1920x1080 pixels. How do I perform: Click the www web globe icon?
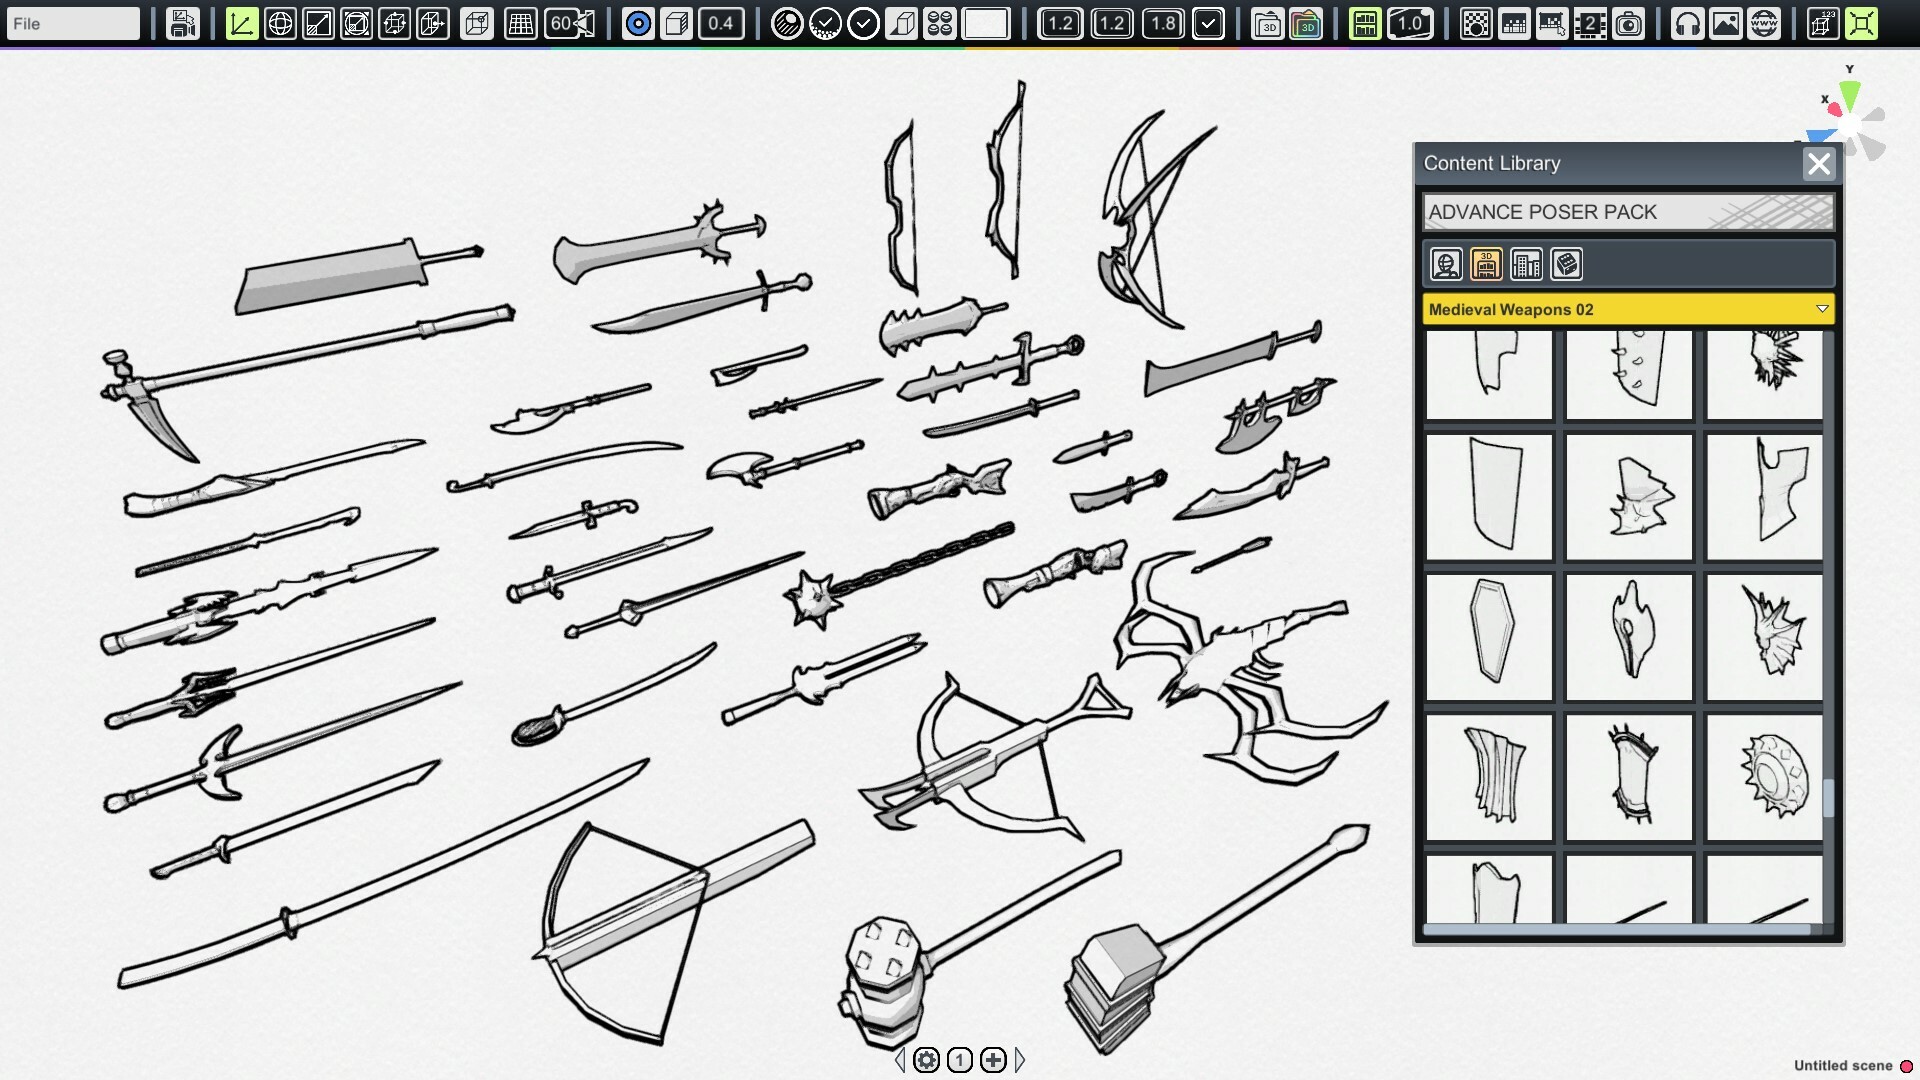(x=1763, y=23)
